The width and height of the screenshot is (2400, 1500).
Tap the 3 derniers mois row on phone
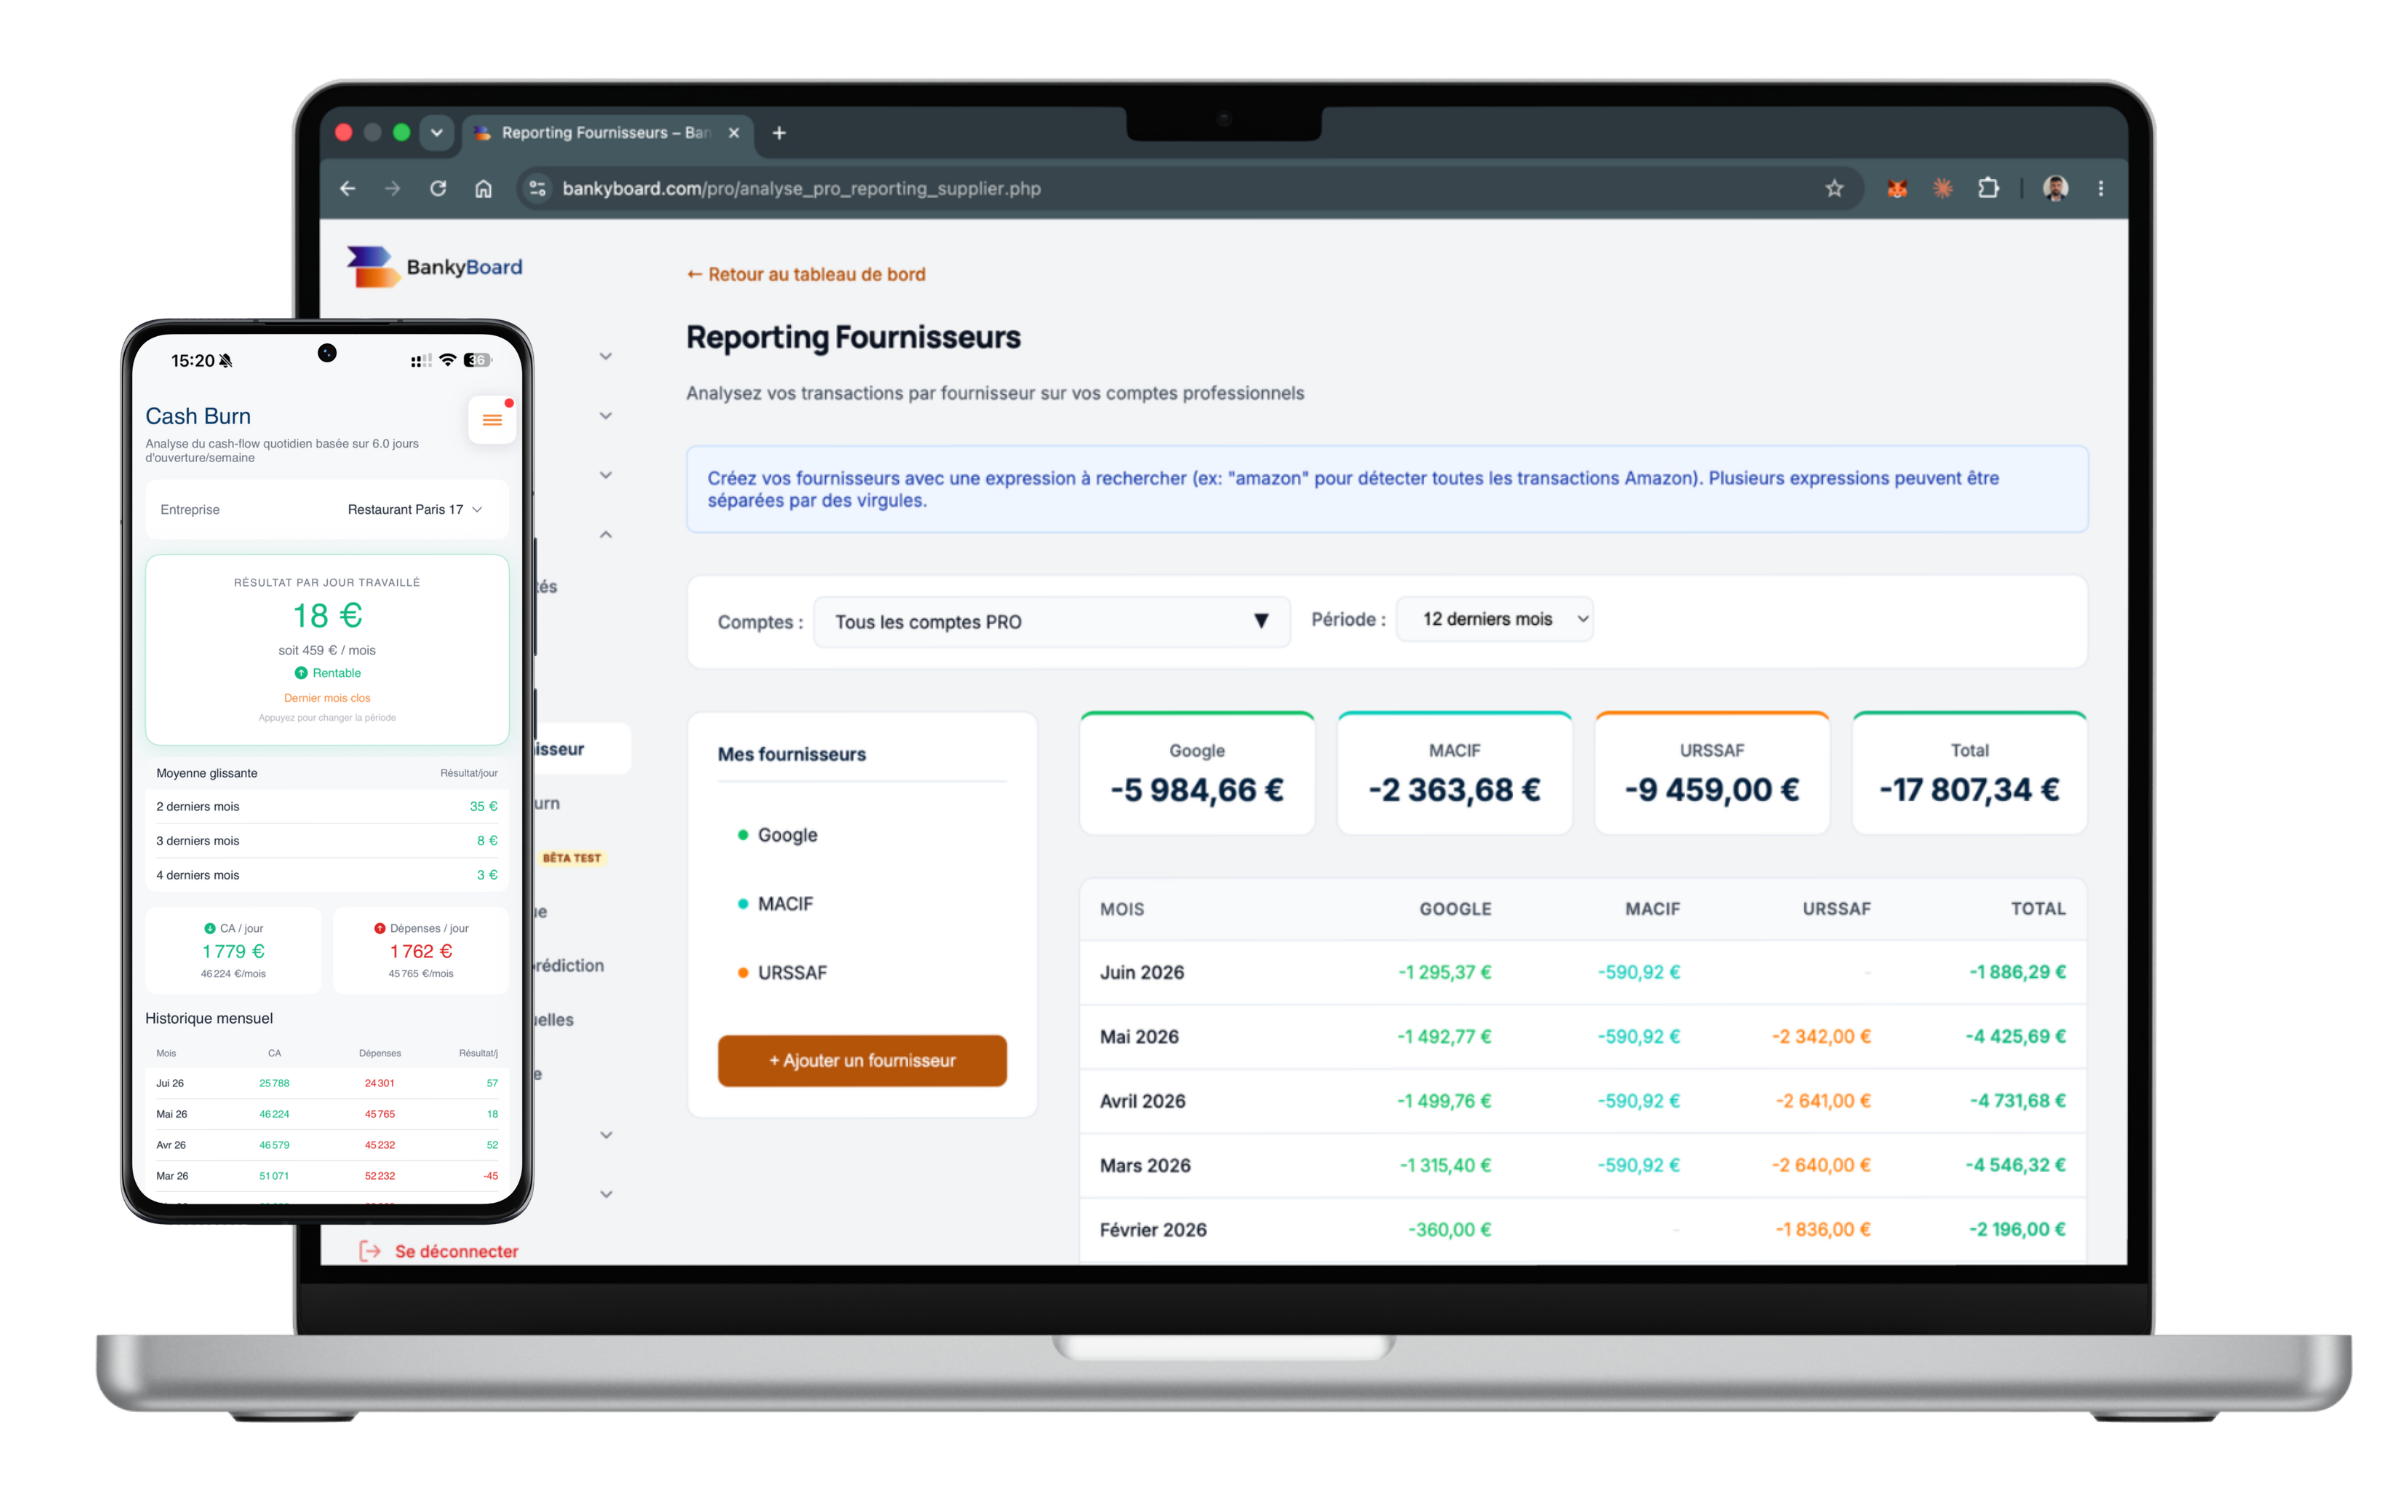pyautogui.click(x=327, y=841)
